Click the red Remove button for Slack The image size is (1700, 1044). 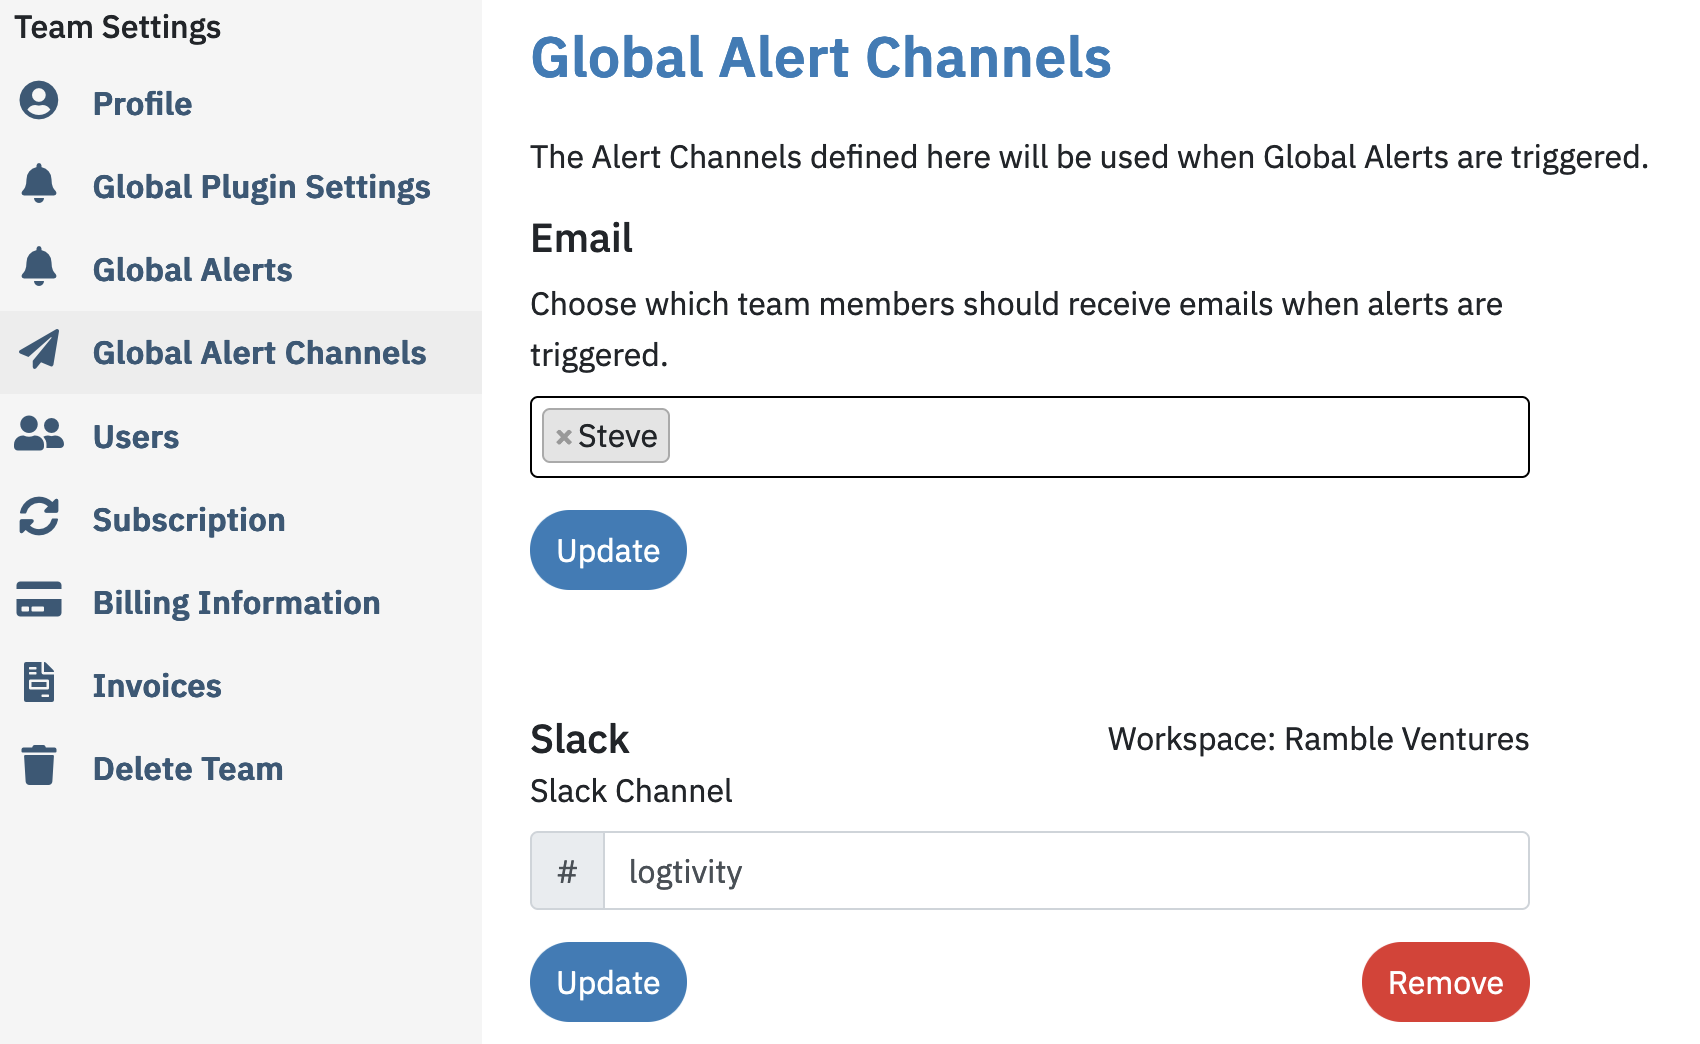coord(1444,982)
